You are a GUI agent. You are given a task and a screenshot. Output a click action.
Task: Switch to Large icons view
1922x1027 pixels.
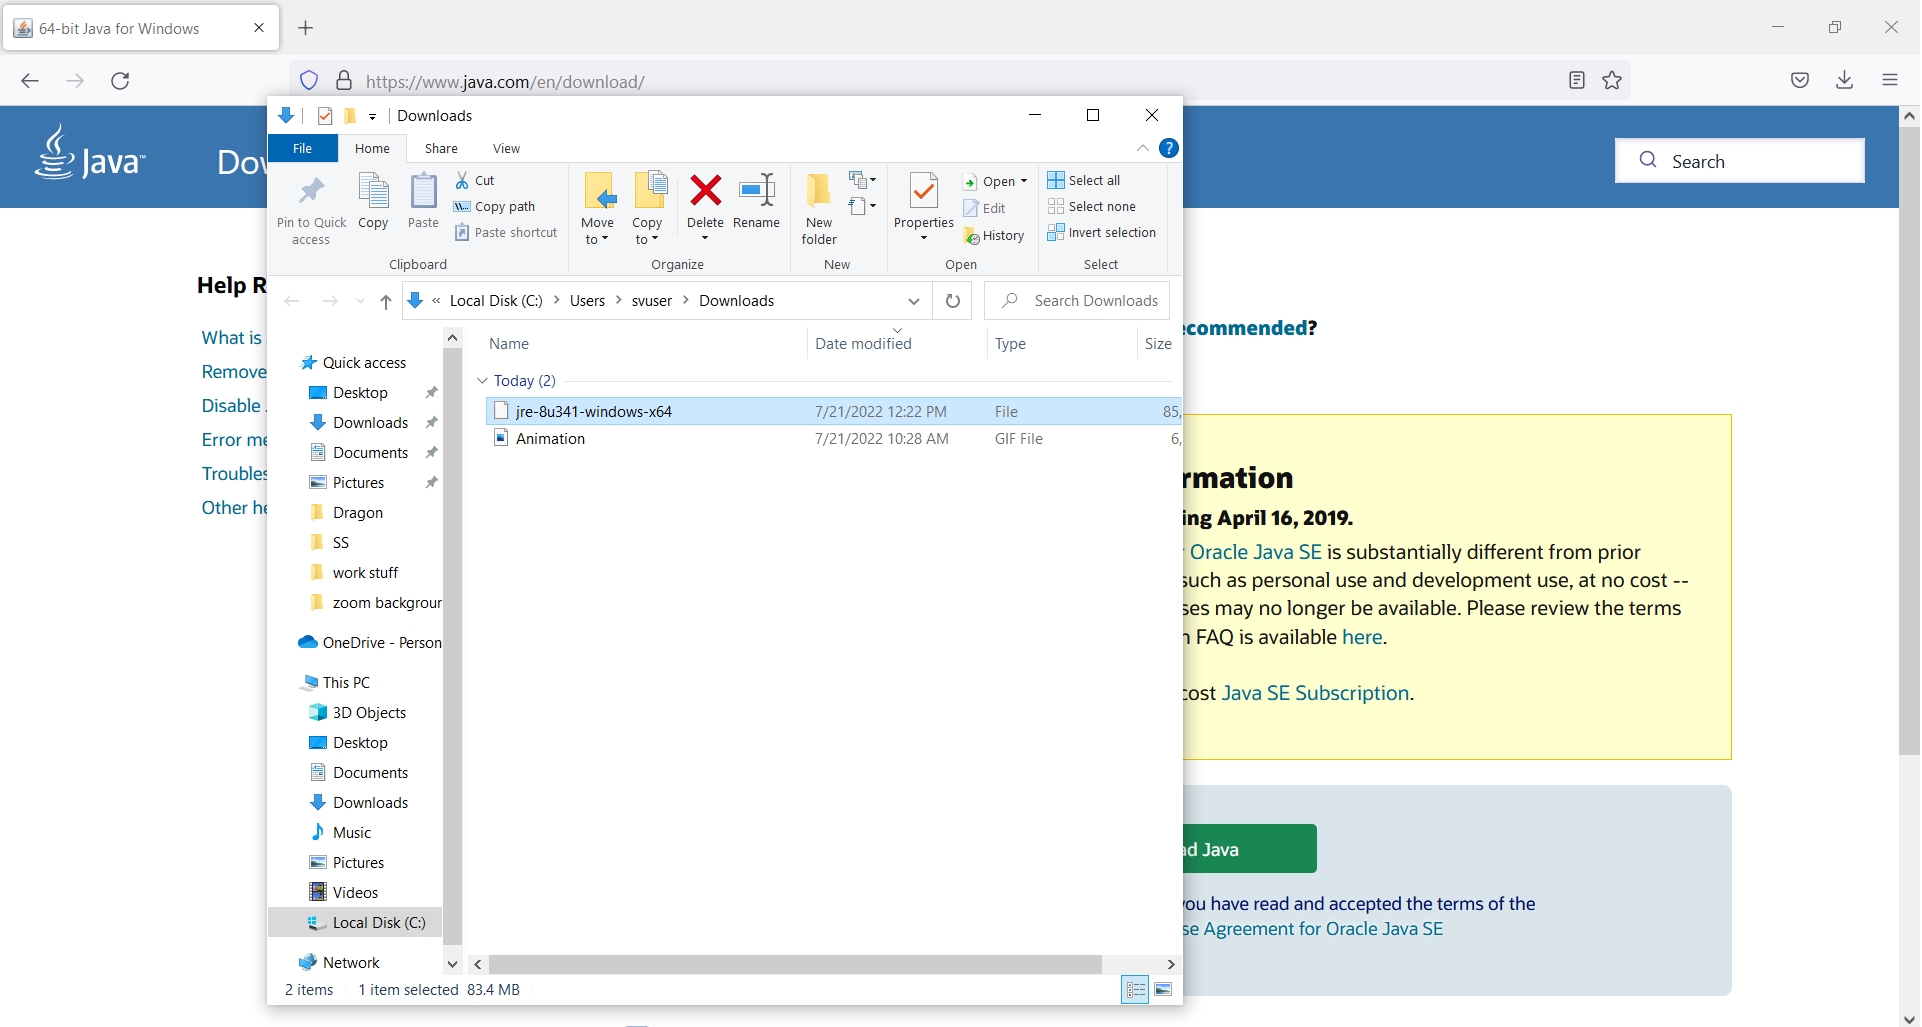click(1163, 989)
